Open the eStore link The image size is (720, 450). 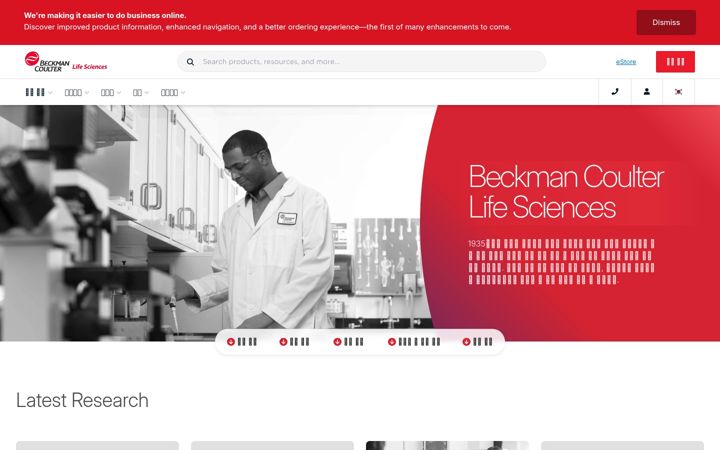click(626, 62)
